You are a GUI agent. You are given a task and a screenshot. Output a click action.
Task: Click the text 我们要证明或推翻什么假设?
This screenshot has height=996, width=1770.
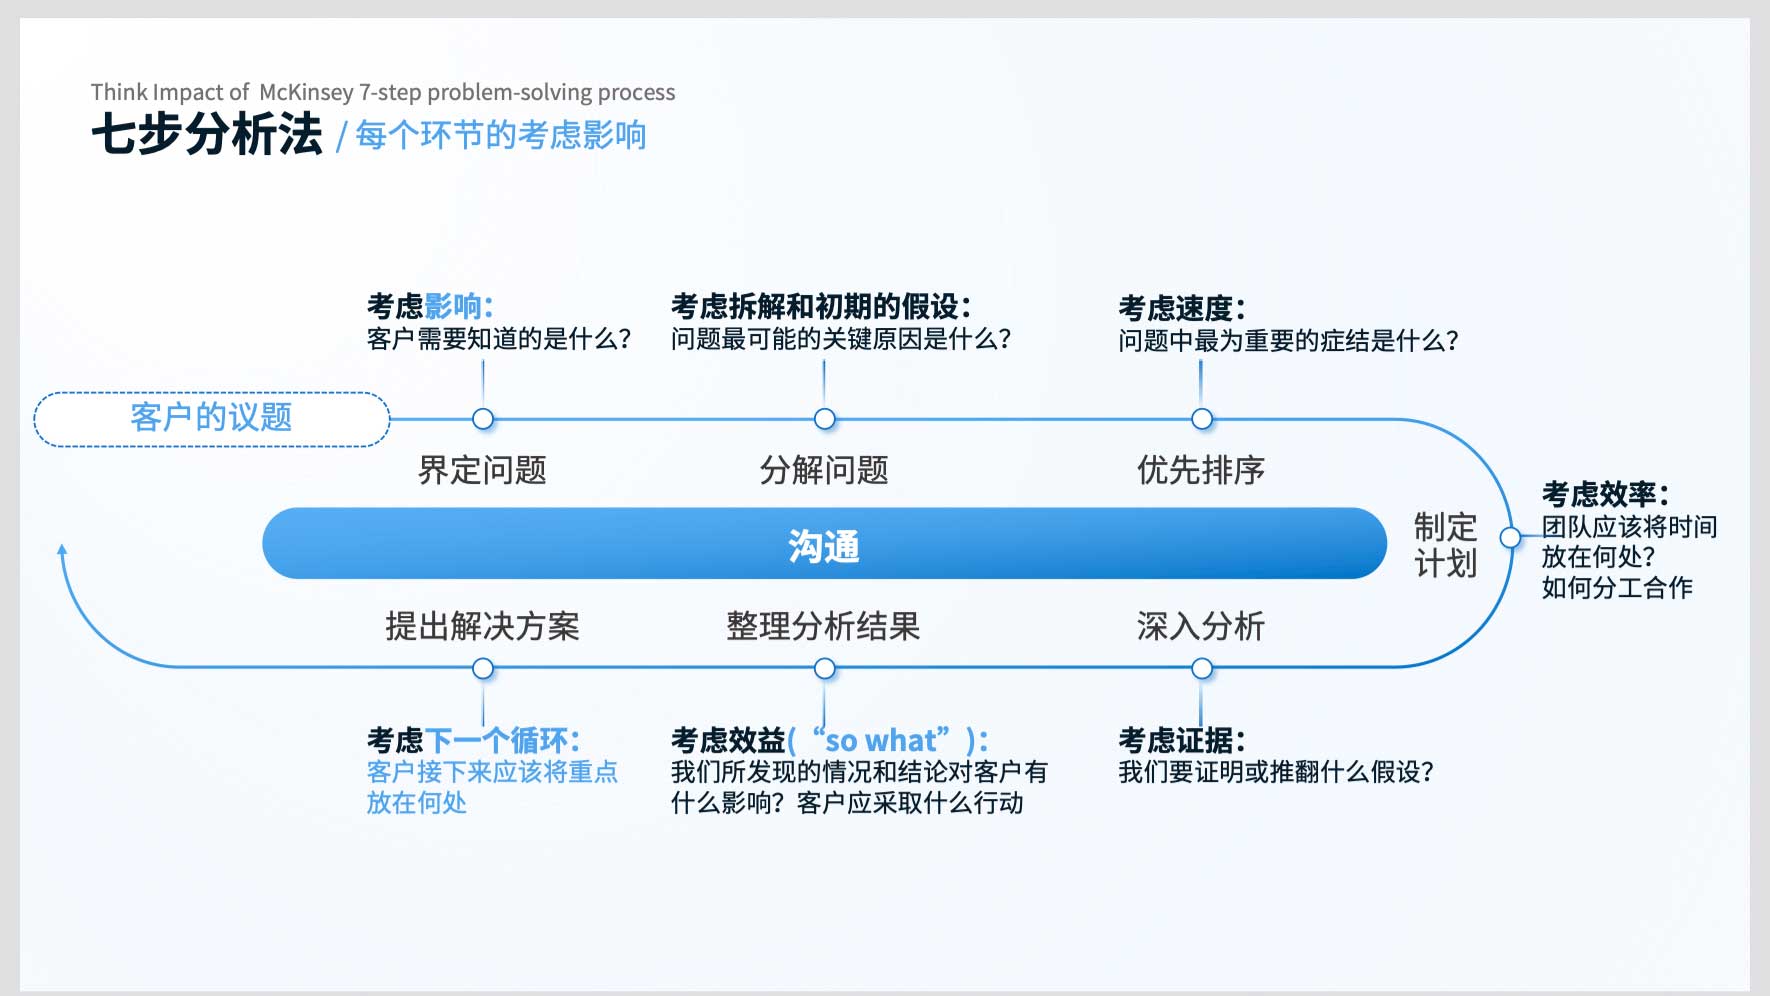[1276, 772]
